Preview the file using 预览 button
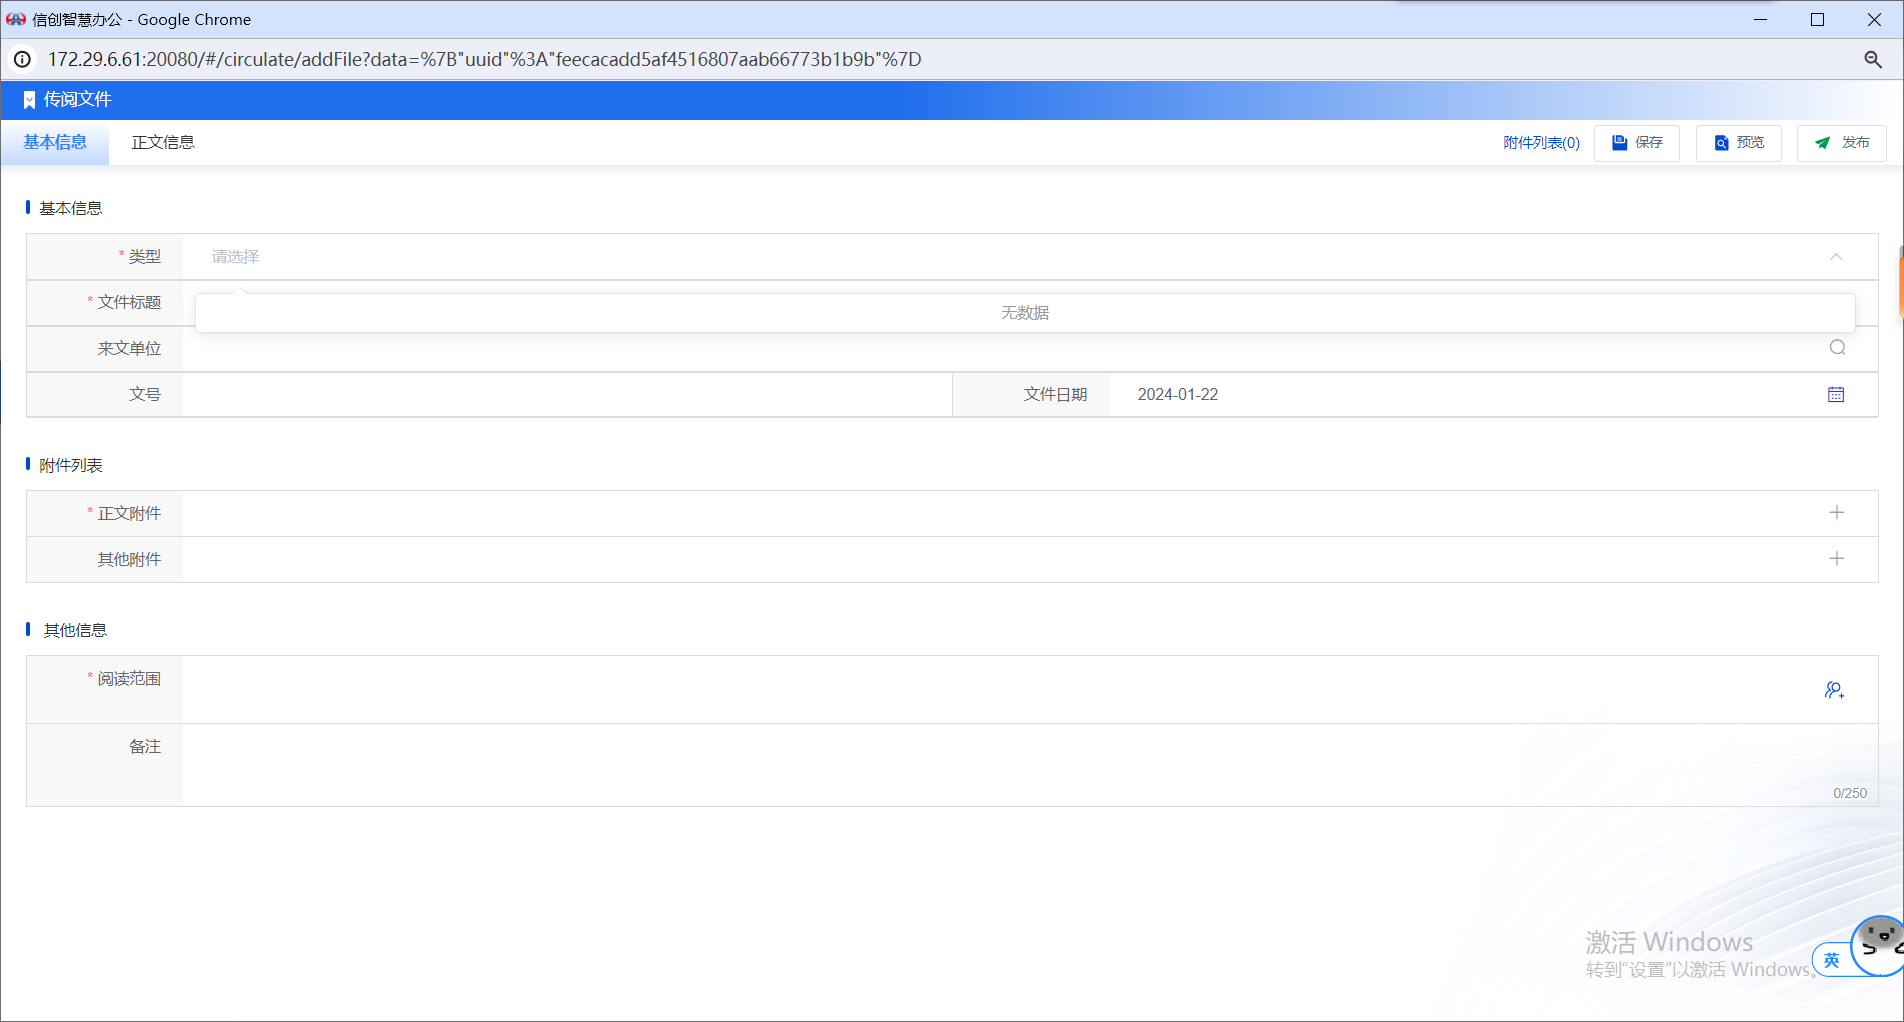Viewport: 1904px width, 1022px height. (x=1739, y=143)
